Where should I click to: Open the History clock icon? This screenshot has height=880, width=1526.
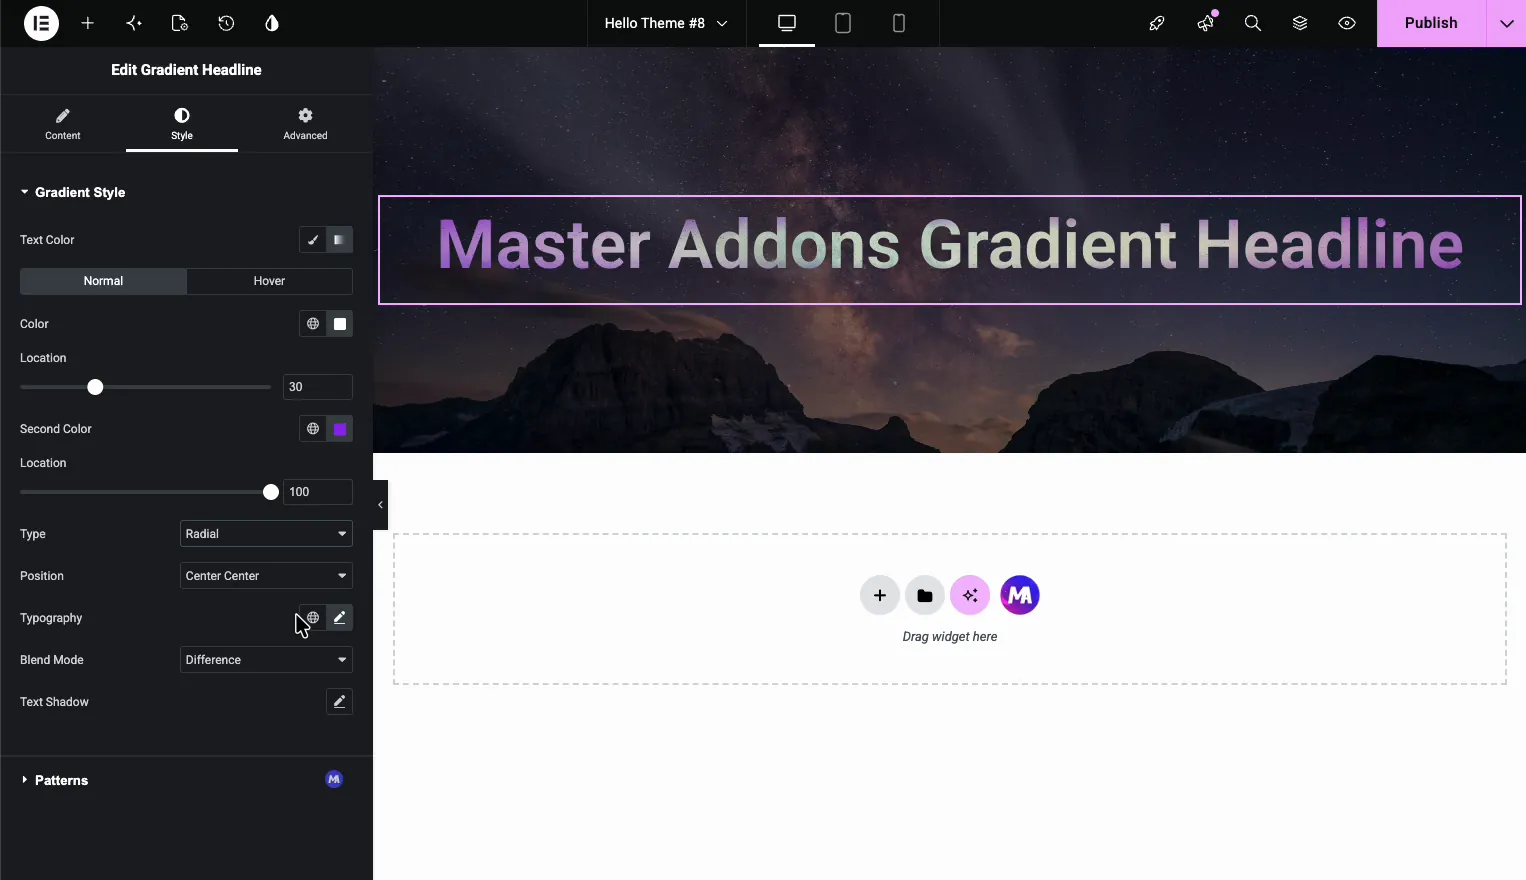pyautogui.click(x=226, y=23)
